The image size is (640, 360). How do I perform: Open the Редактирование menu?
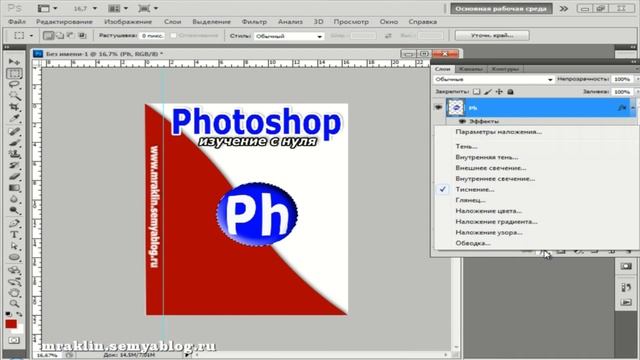tap(64, 22)
